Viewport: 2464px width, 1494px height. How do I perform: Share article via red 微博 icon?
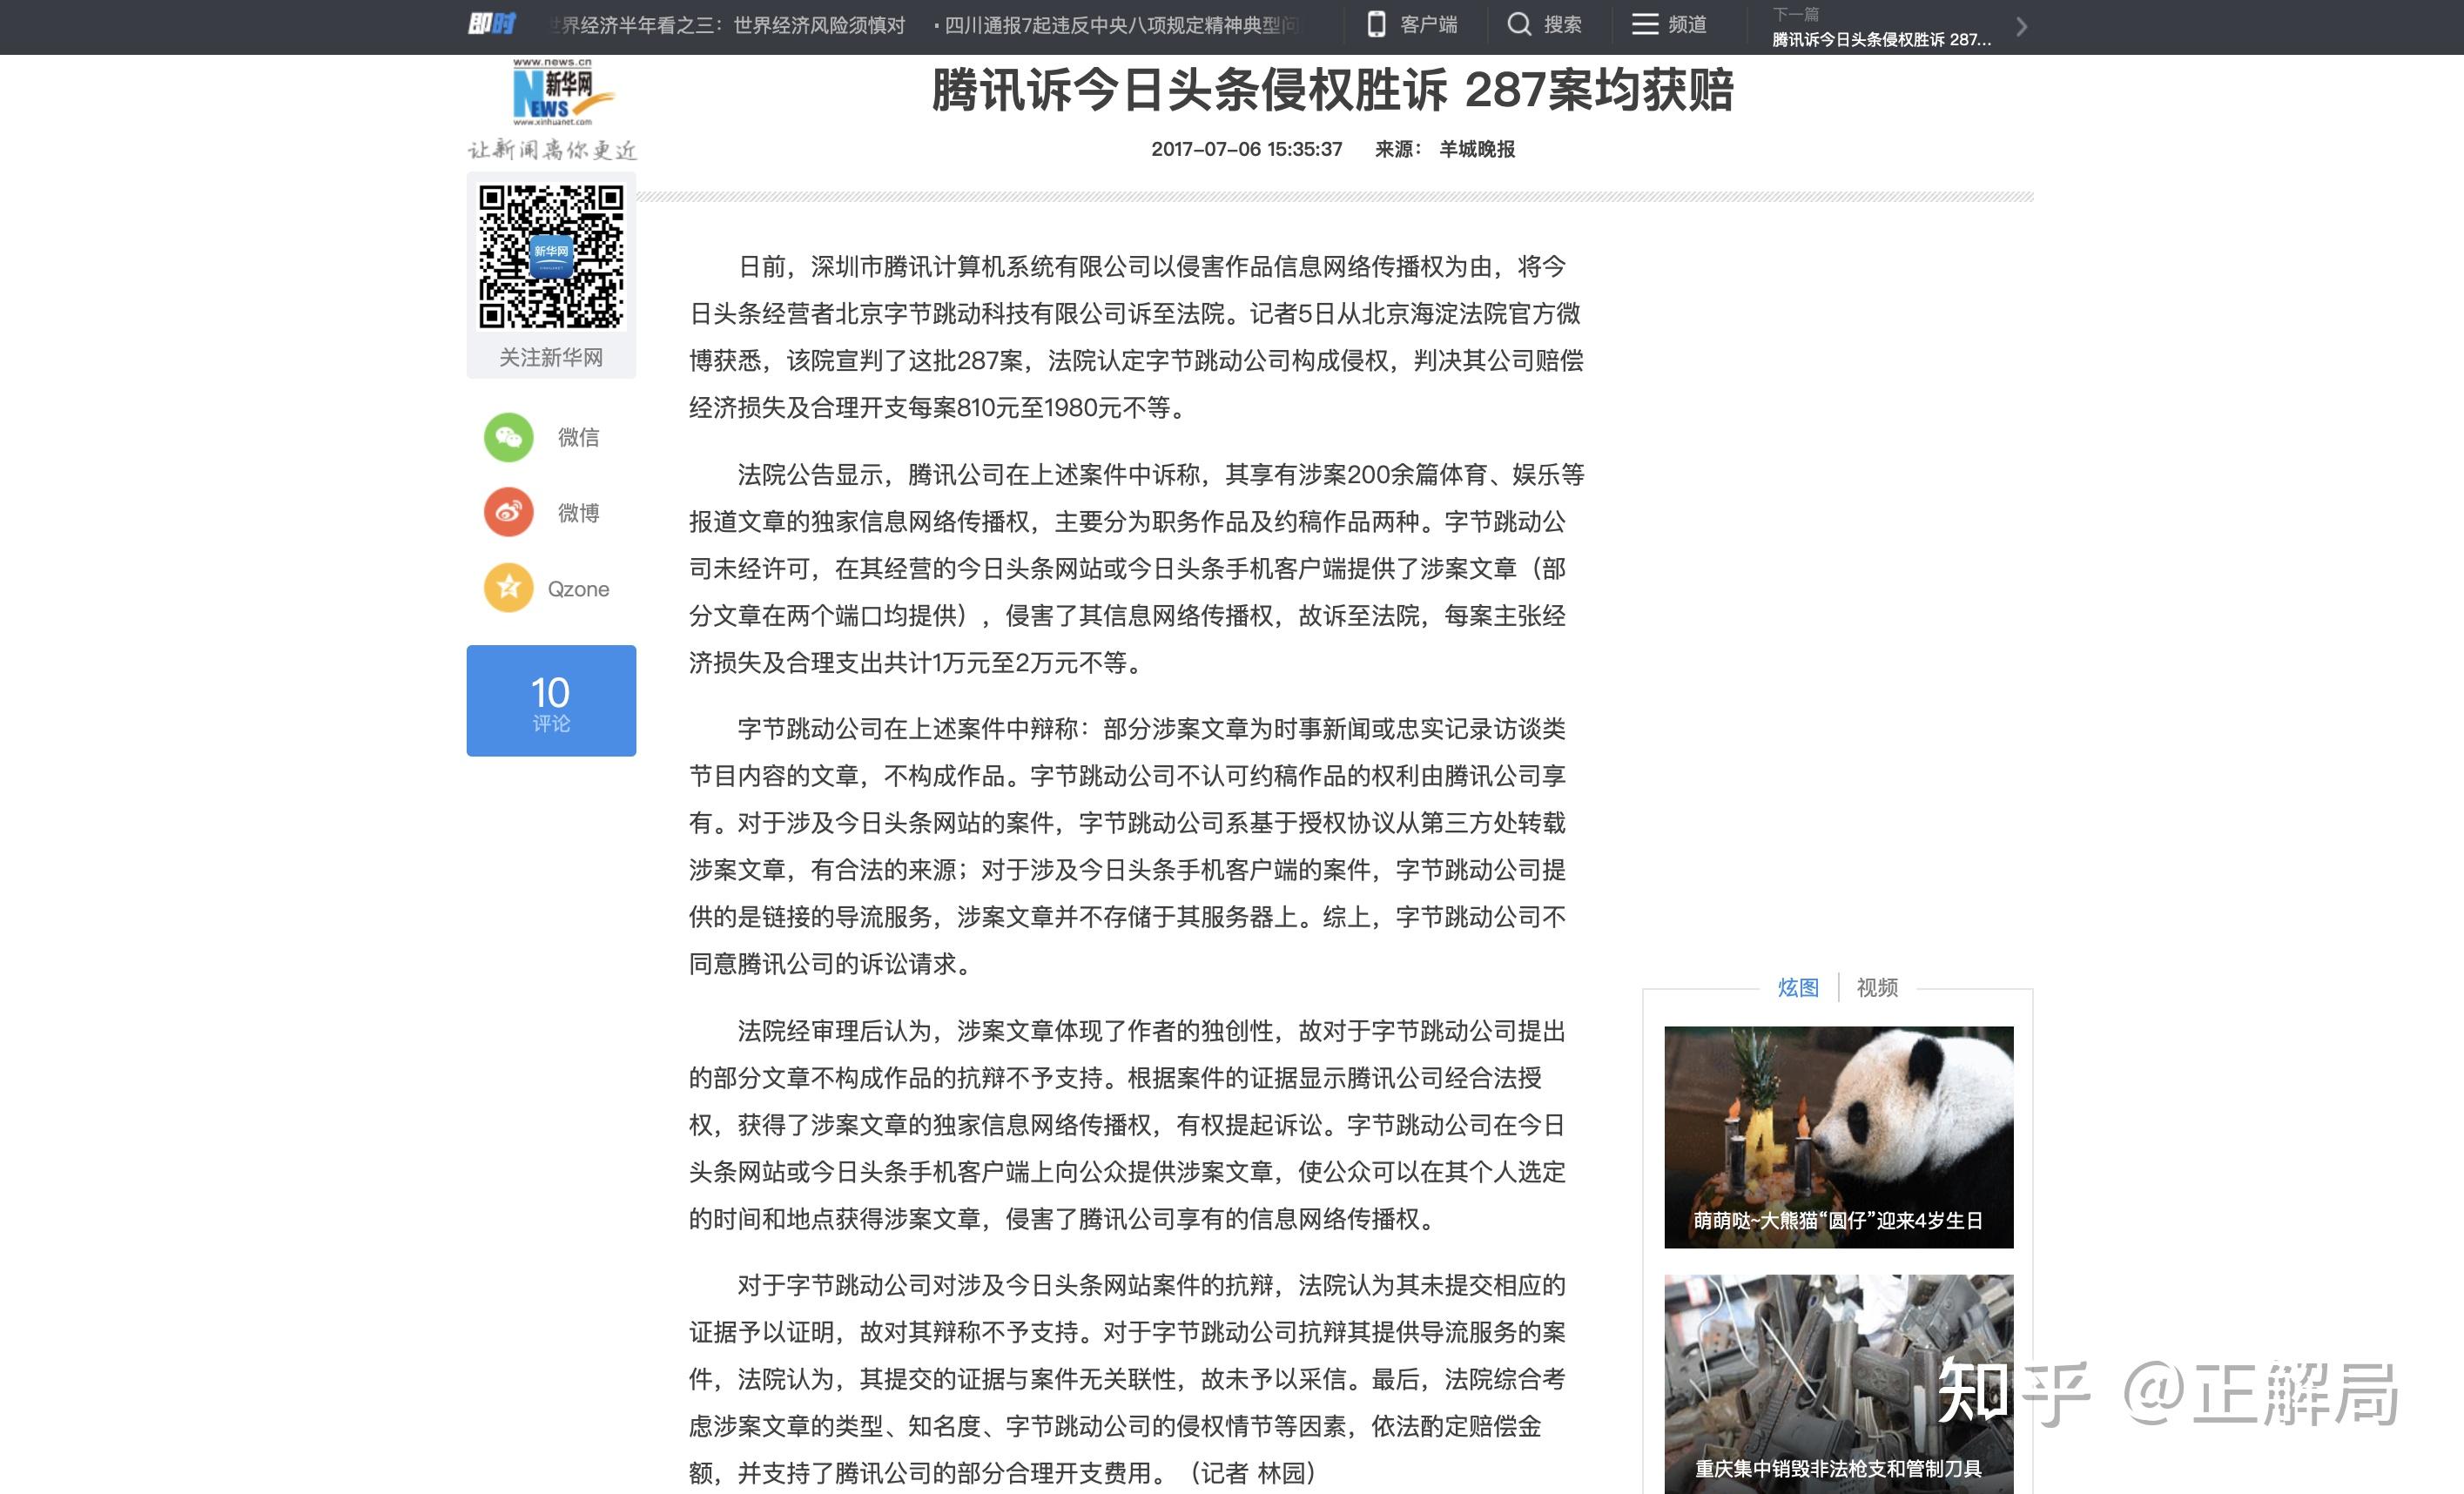(508, 512)
